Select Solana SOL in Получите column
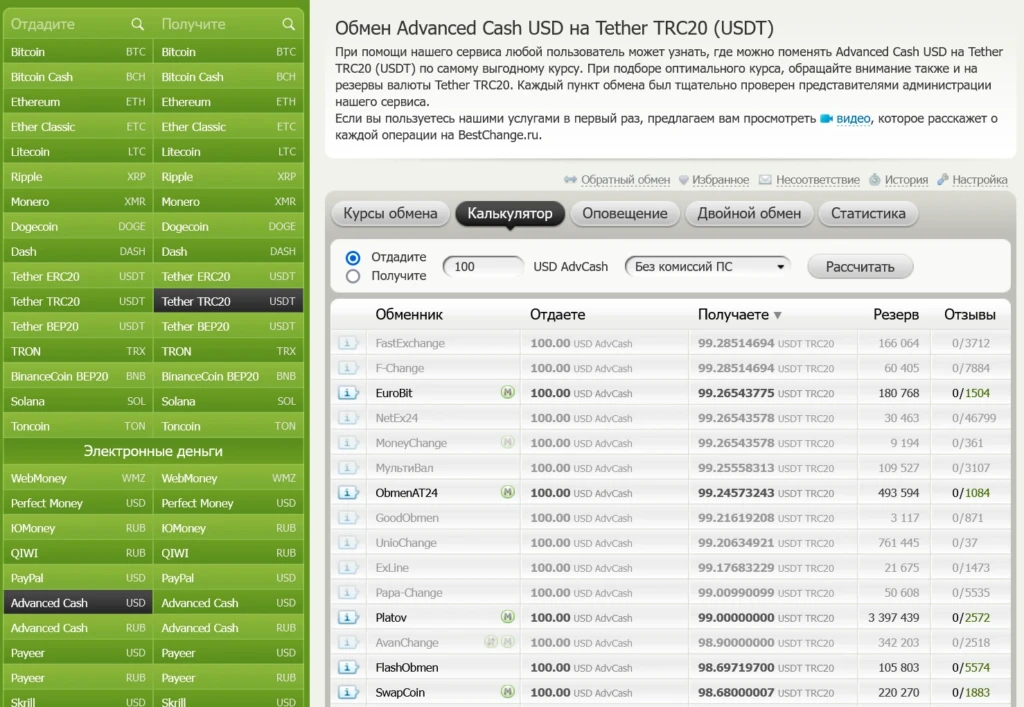The width and height of the screenshot is (1024, 707). tap(228, 401)
